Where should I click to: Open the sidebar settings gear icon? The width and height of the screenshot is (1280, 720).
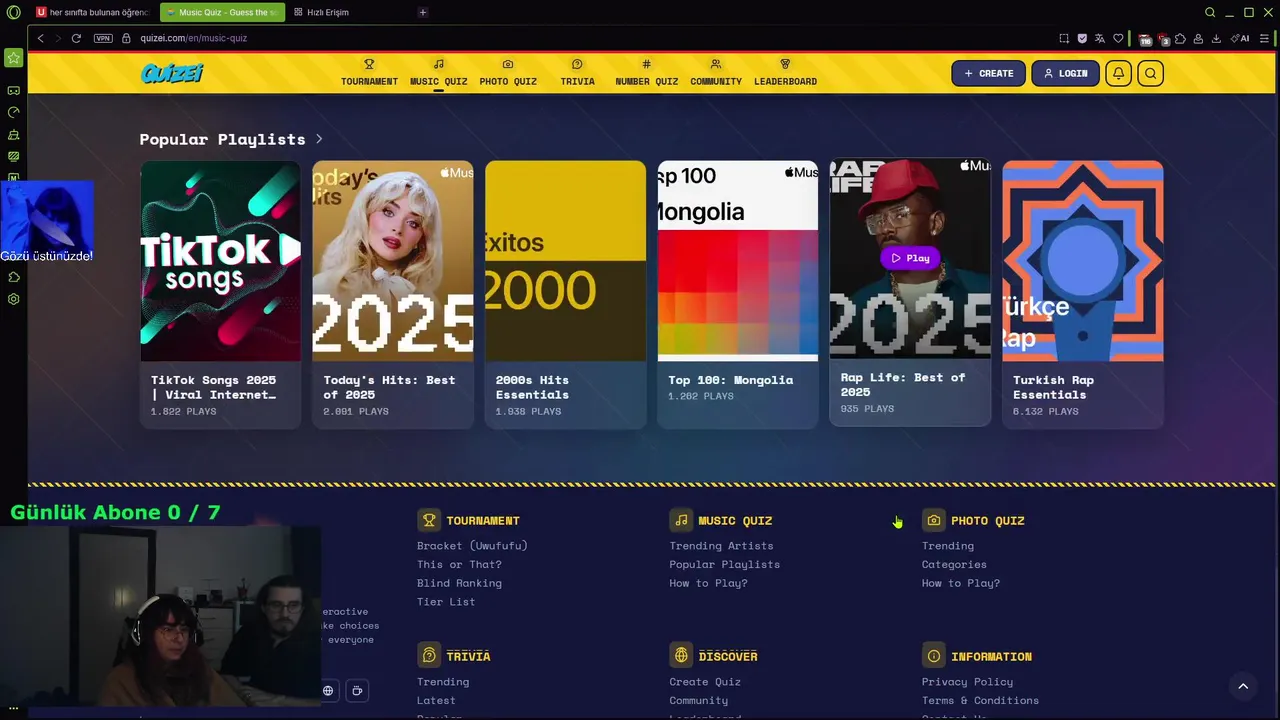(x=13, y=299)
